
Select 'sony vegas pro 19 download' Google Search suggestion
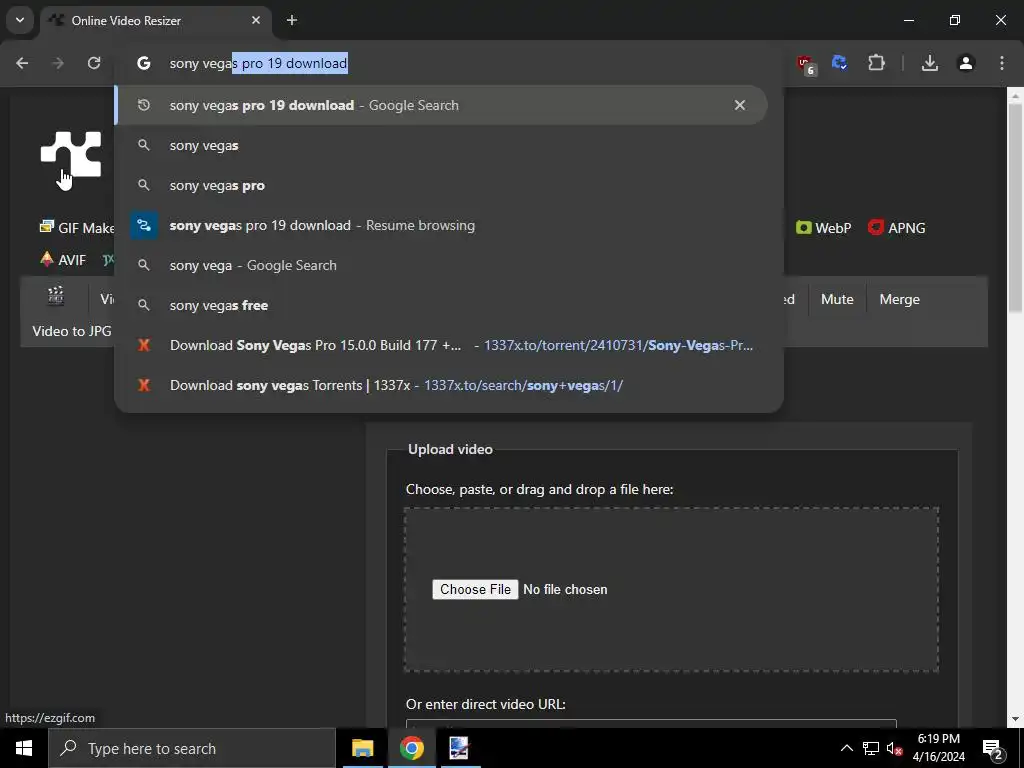(x=441, y=105)
